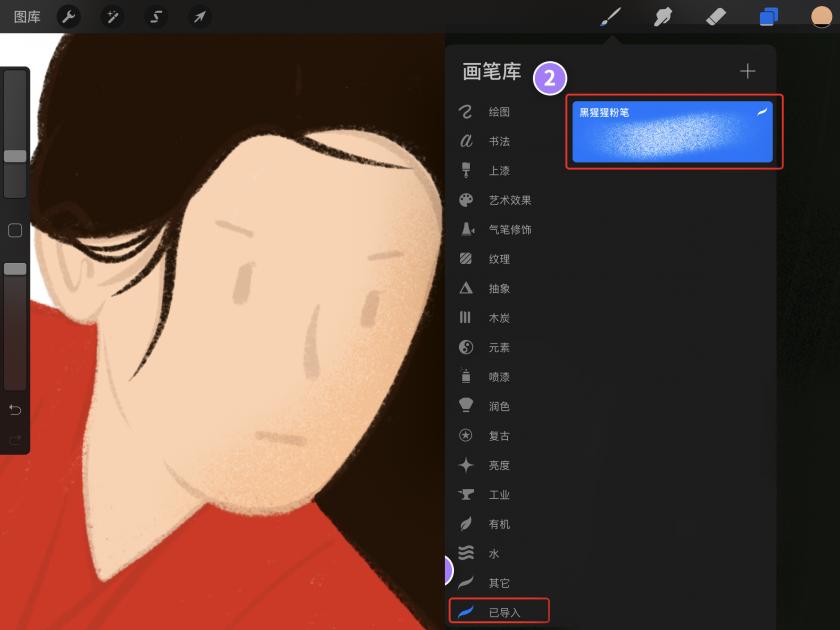
Task: Open the 亮度 brush category
Action: (x=499, y=465)
